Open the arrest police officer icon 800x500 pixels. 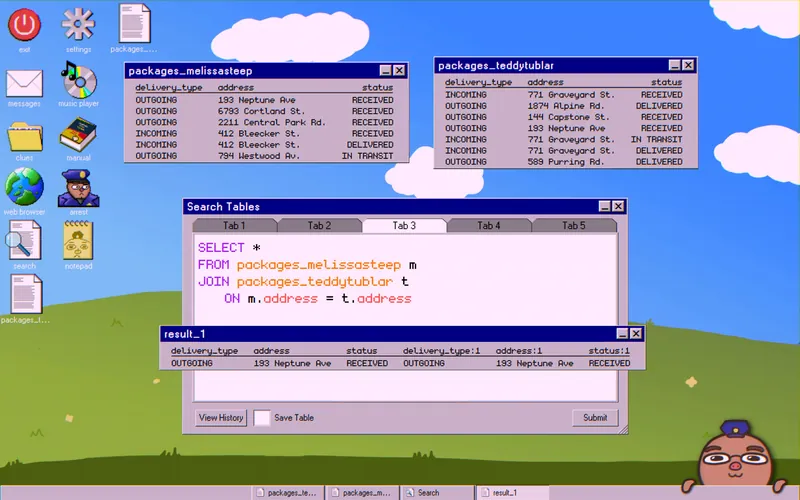(x=78, y=188)
